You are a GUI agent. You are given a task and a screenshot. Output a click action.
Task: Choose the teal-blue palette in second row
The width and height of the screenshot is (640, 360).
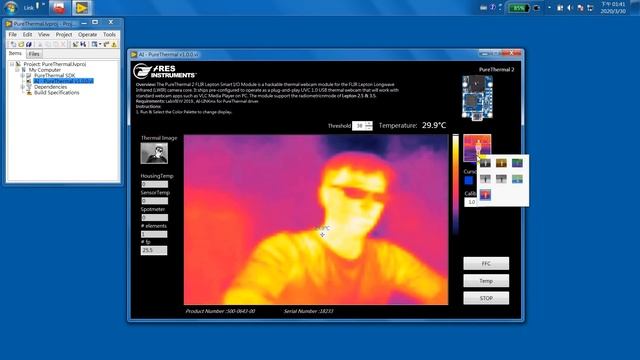pyautogui.click(x=517, y=179)
